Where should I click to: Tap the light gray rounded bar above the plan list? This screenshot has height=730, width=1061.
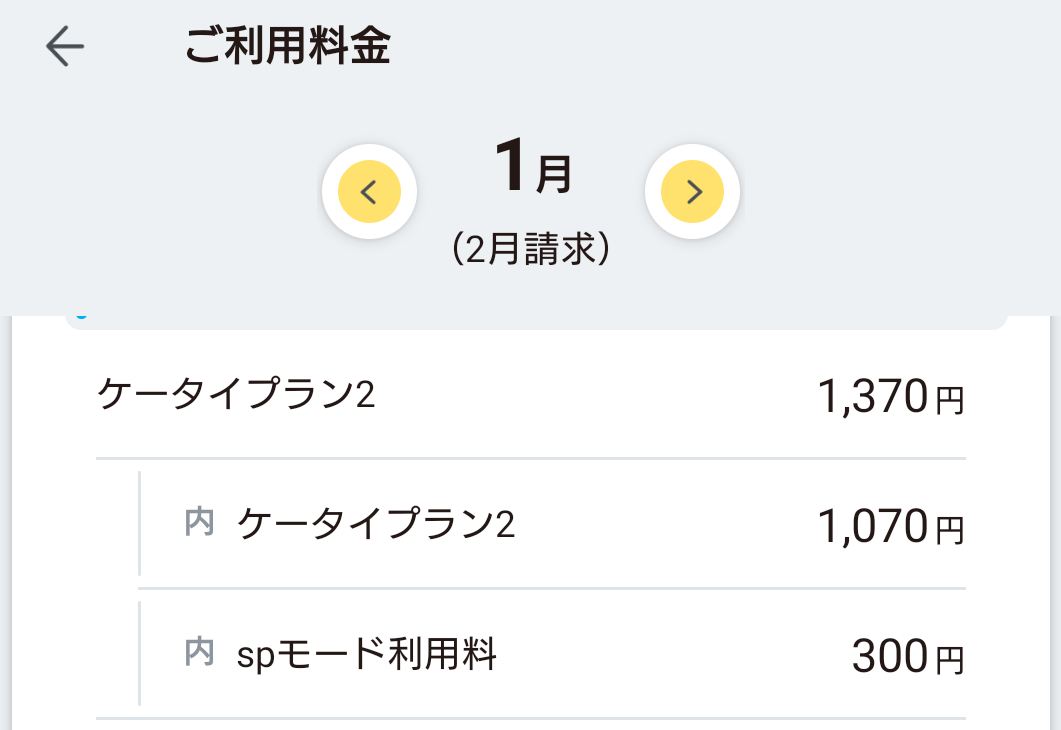(x=535, y=322)
